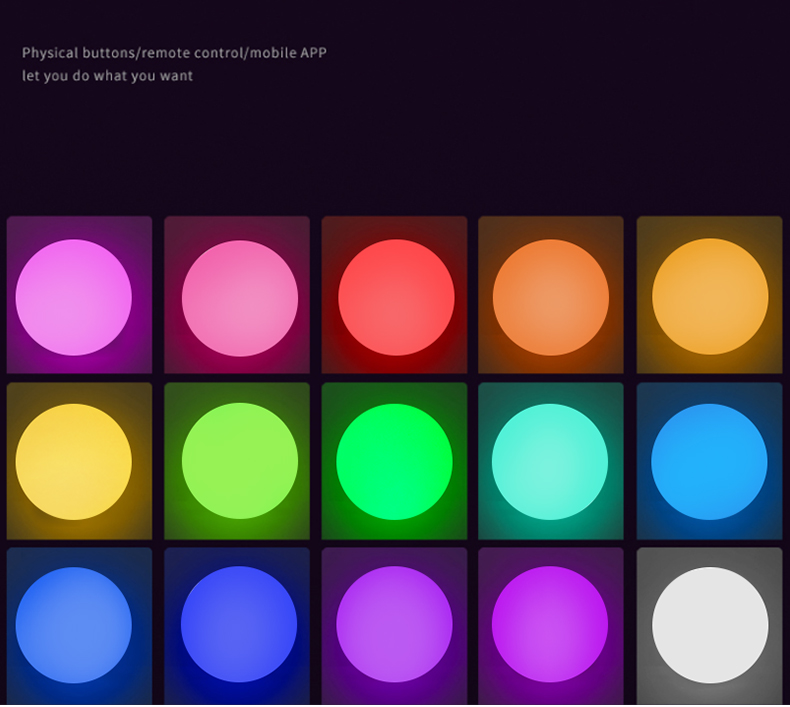Pick the white light sphere
This screenshot has width=790, height=707.
point(710,625)
